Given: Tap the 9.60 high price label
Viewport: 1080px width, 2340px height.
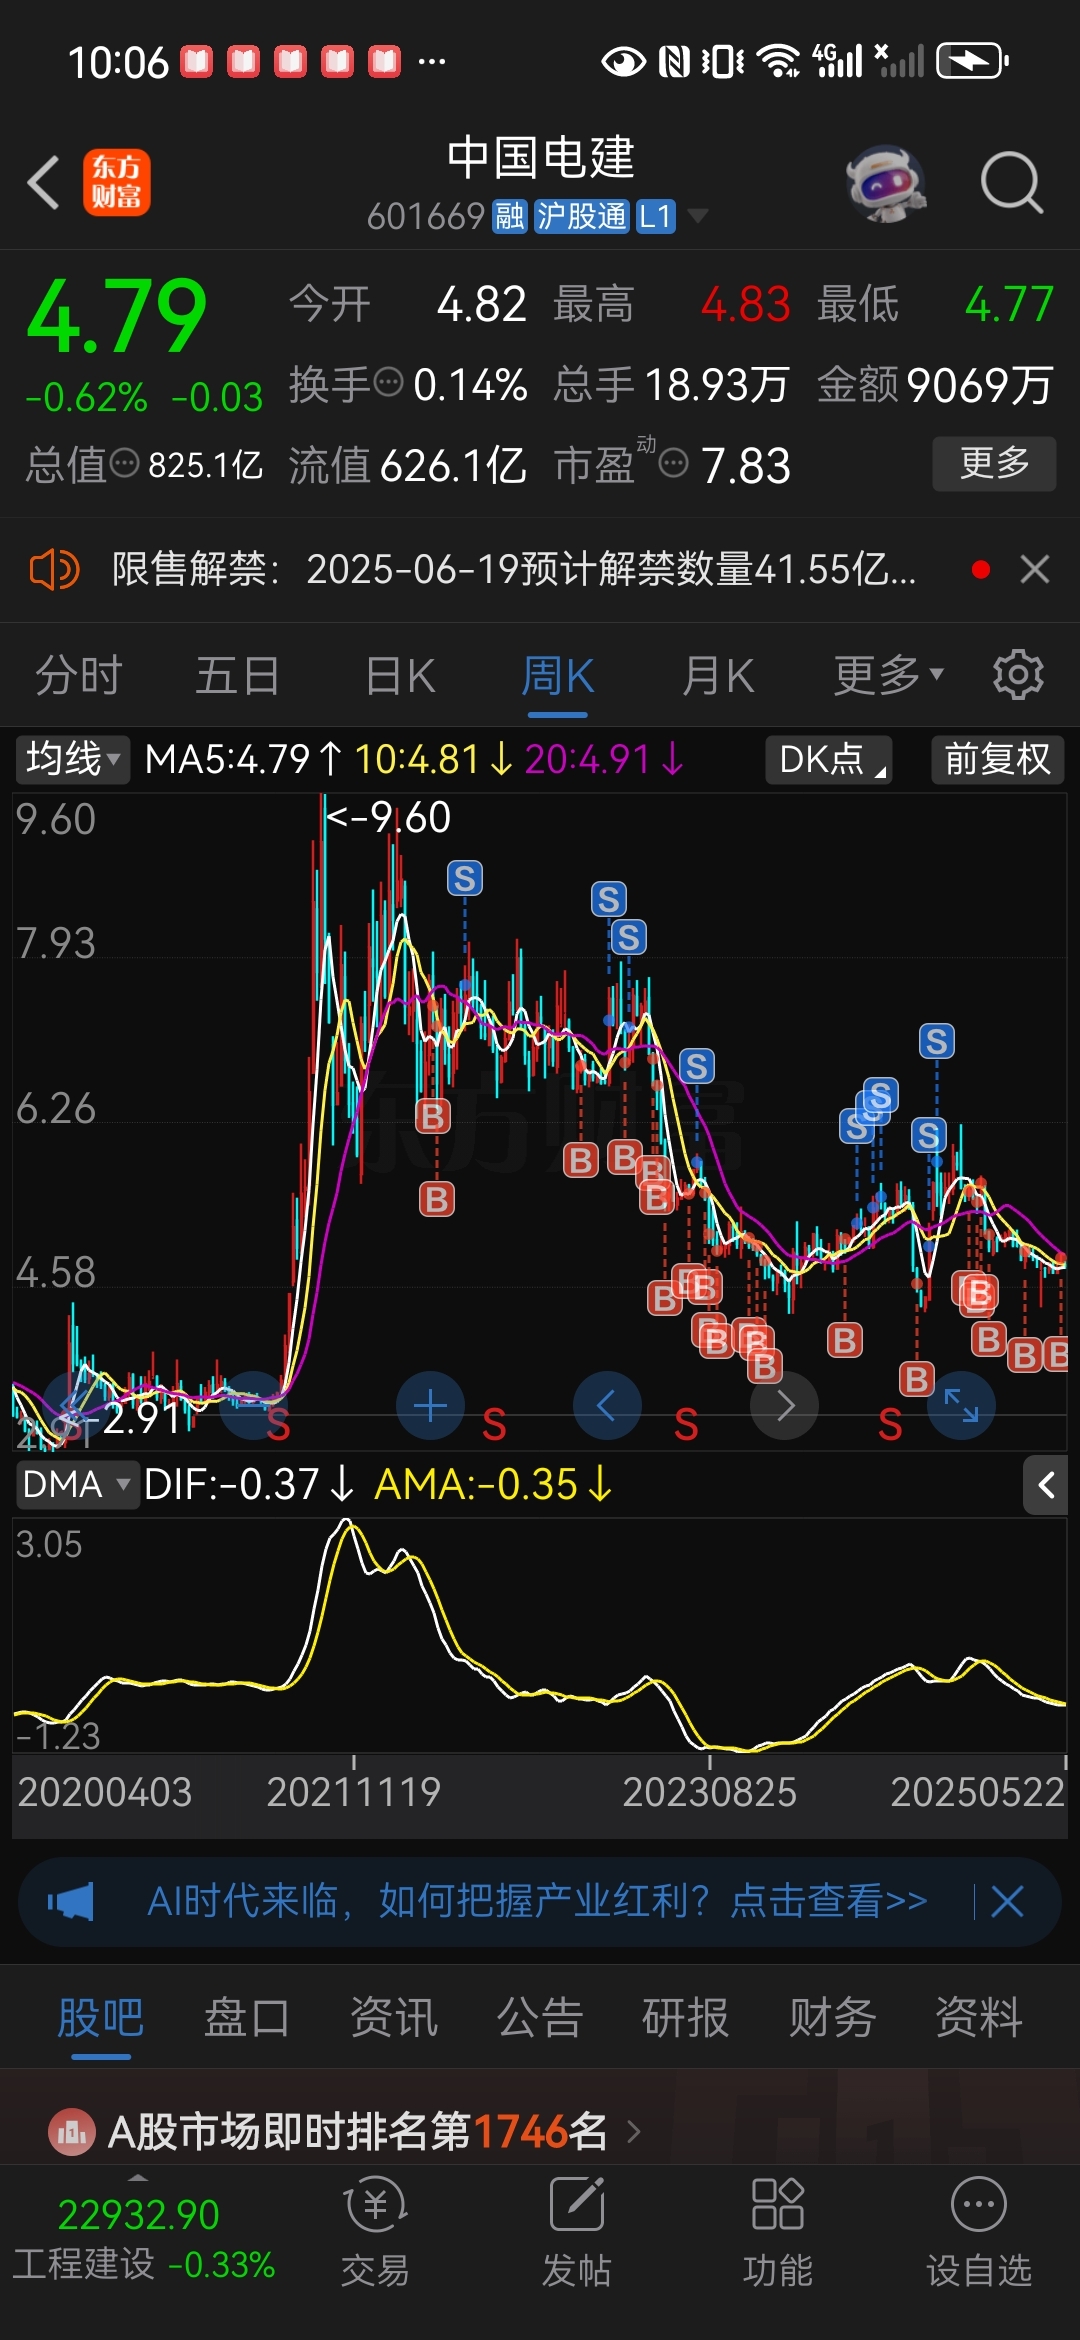Looking at the screenshot, I should 389,818.
